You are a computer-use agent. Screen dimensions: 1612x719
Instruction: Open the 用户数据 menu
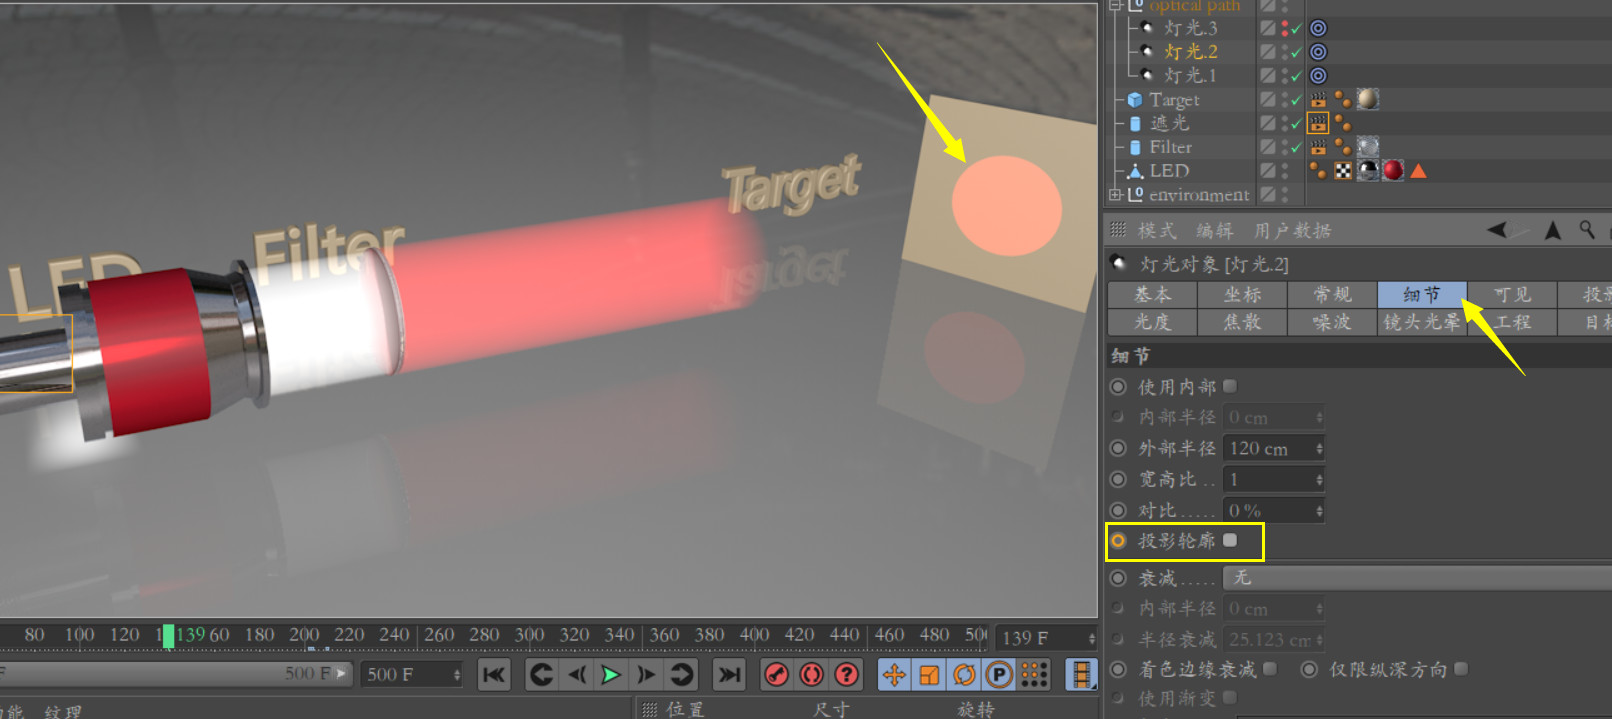[x=1292, y=231]
